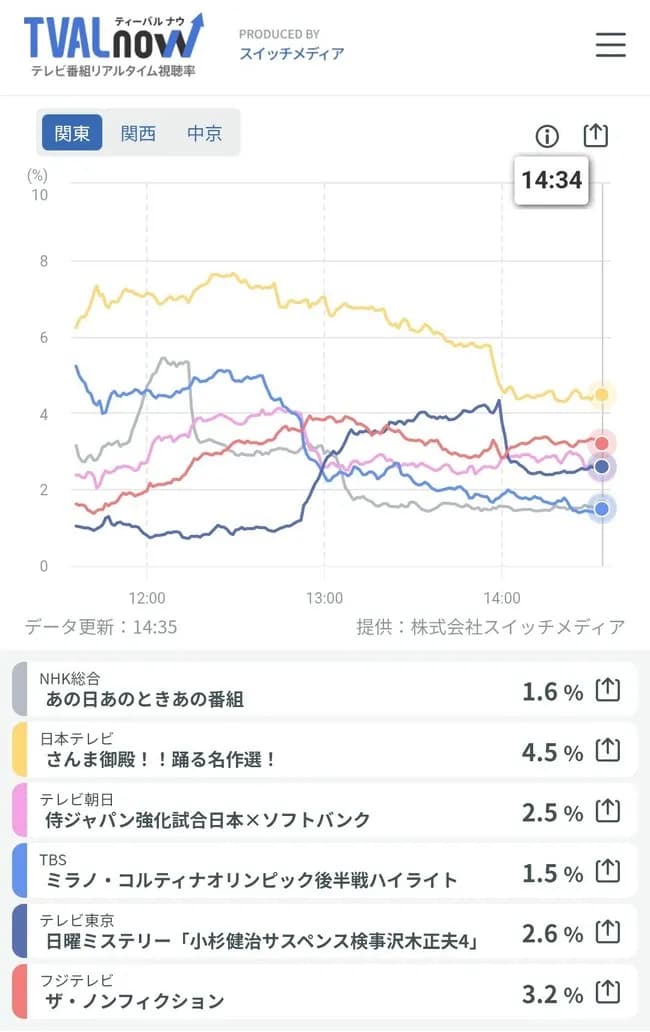Expand the 日本テレビ program entry
The width and height of the screenshot is (650, 1032).
300,749
